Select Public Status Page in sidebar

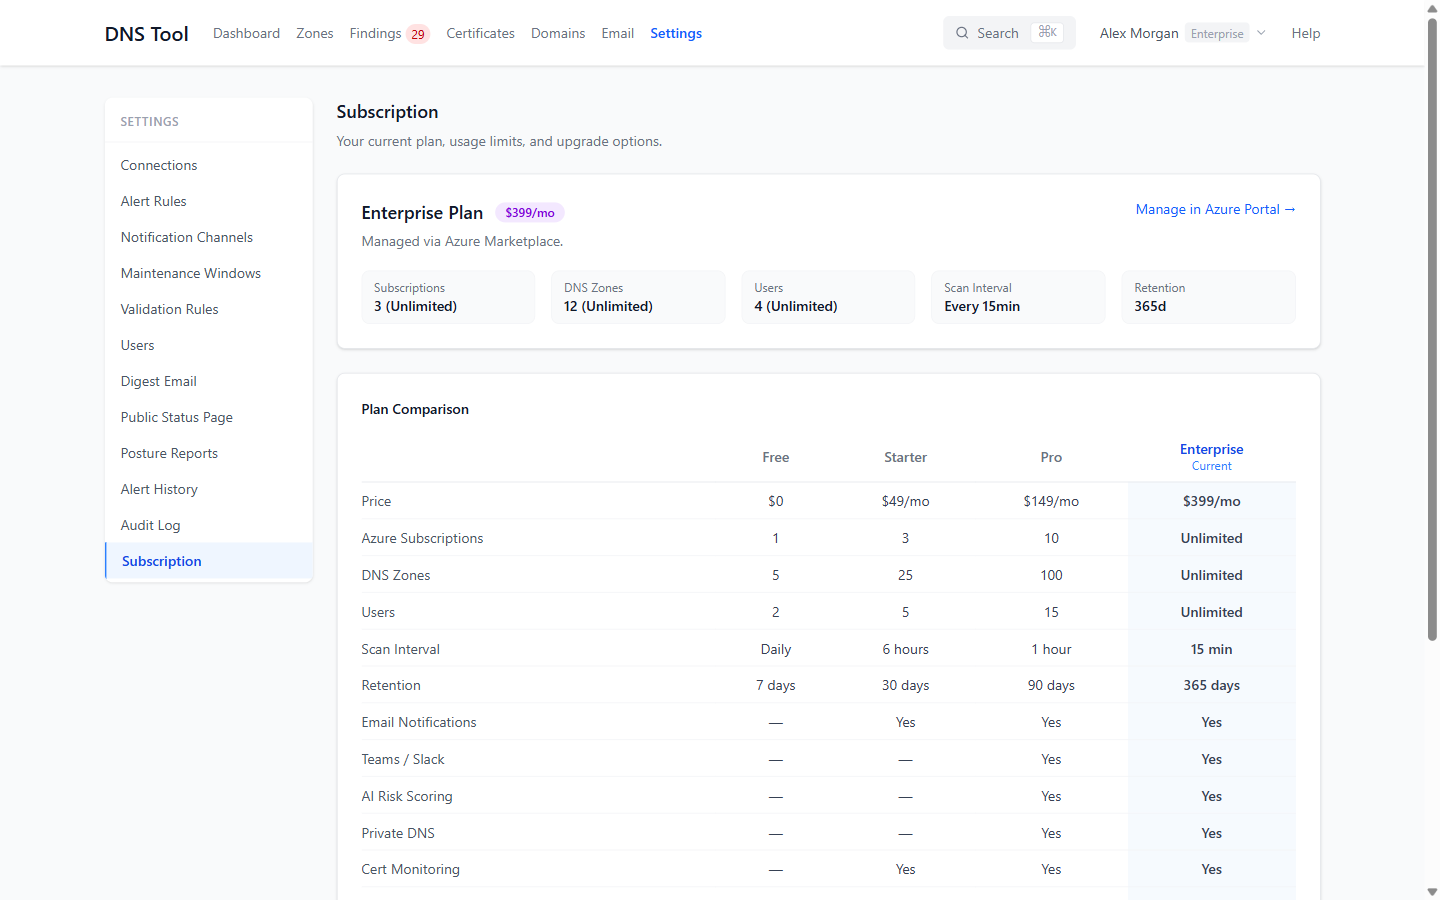point(209,417)
